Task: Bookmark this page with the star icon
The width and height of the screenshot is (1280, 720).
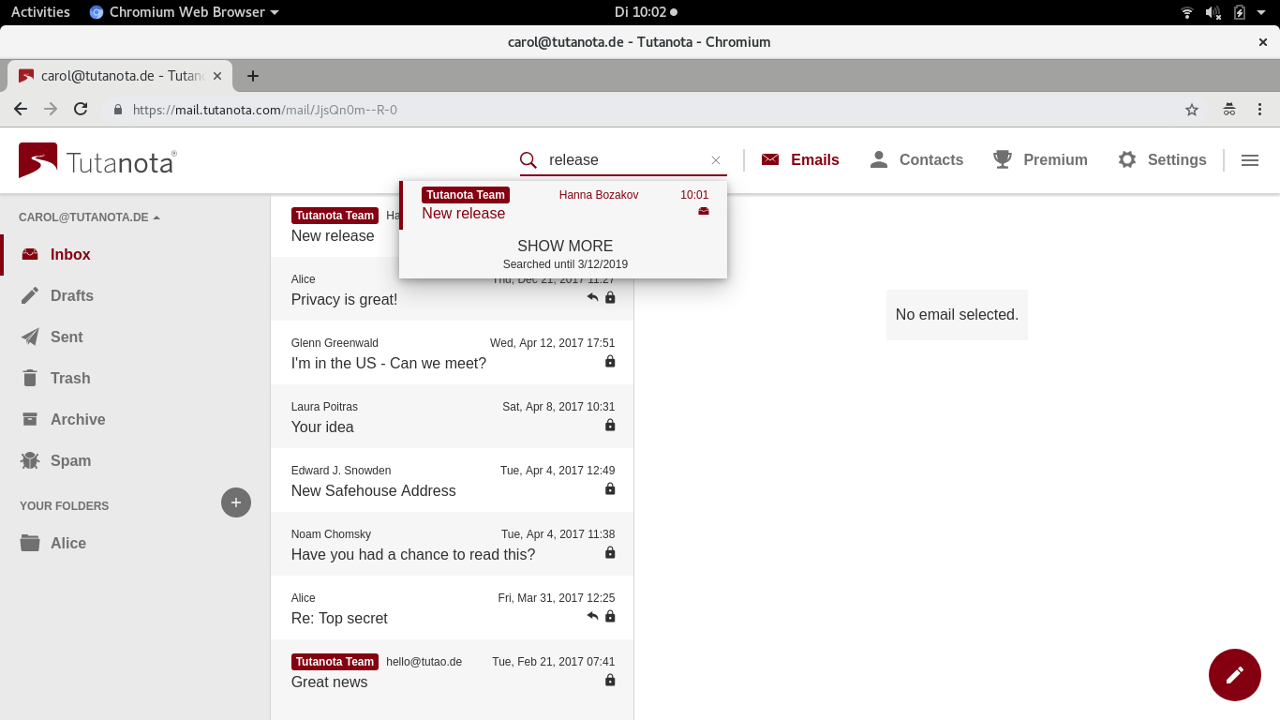Action: 1192,110
